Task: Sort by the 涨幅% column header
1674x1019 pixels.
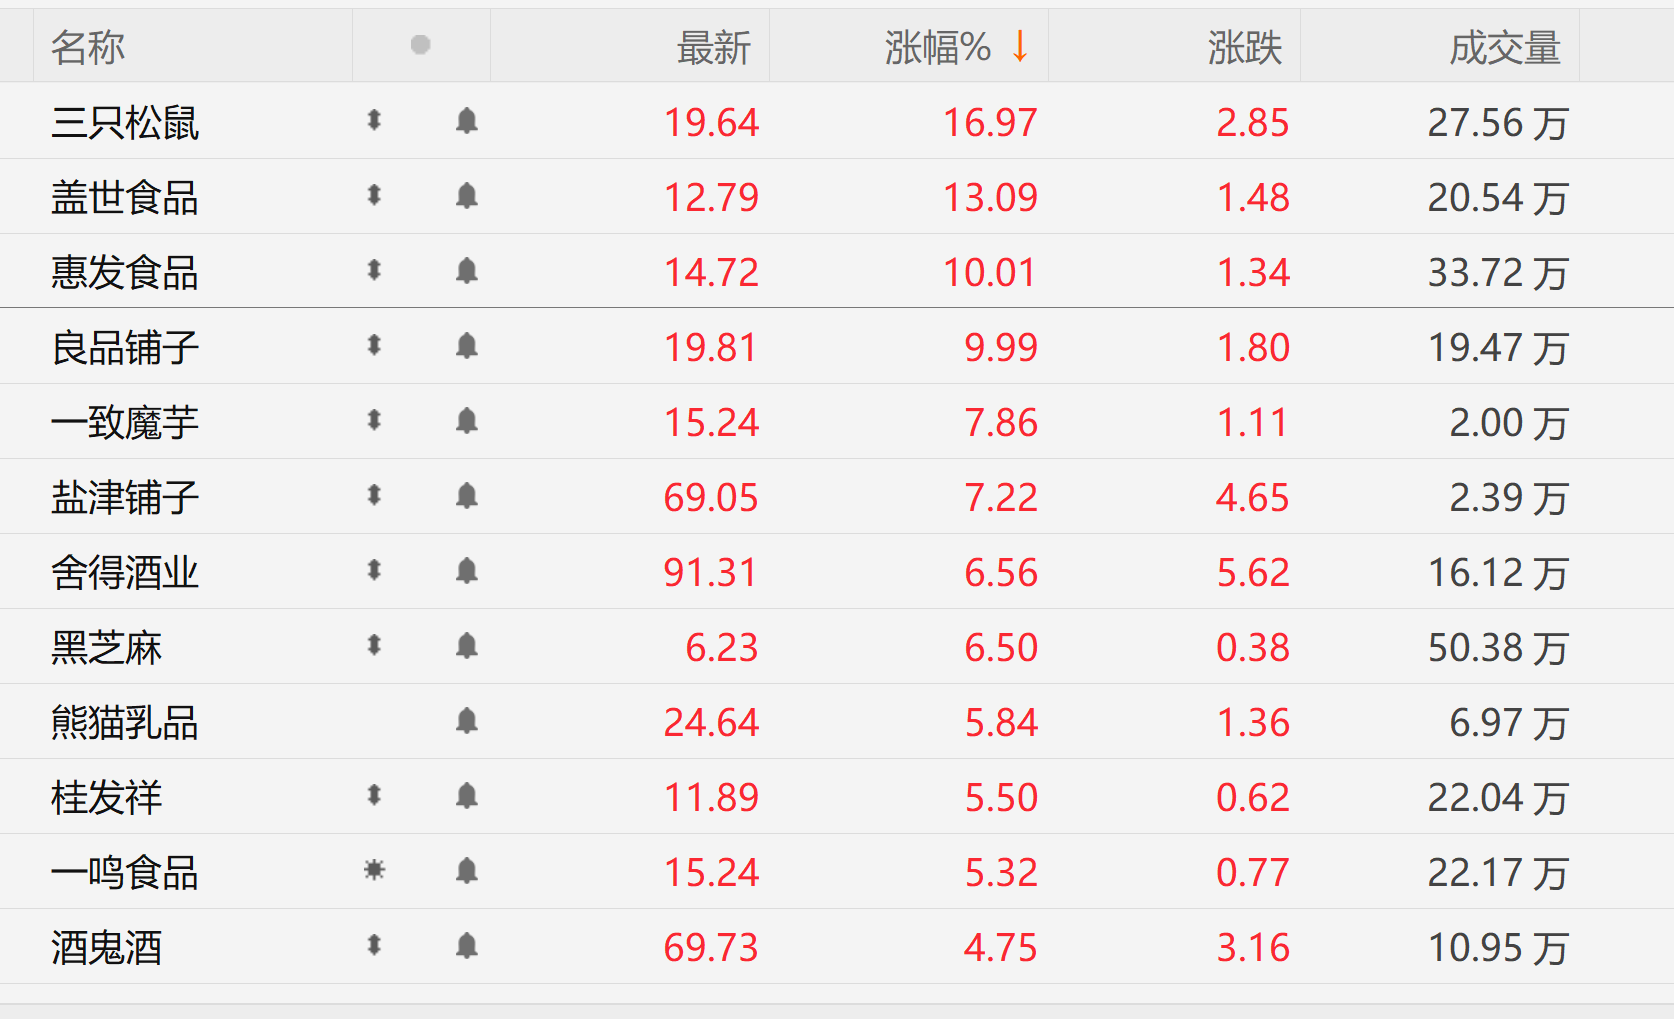Action: pyautogui.click(x=937, y=47)
